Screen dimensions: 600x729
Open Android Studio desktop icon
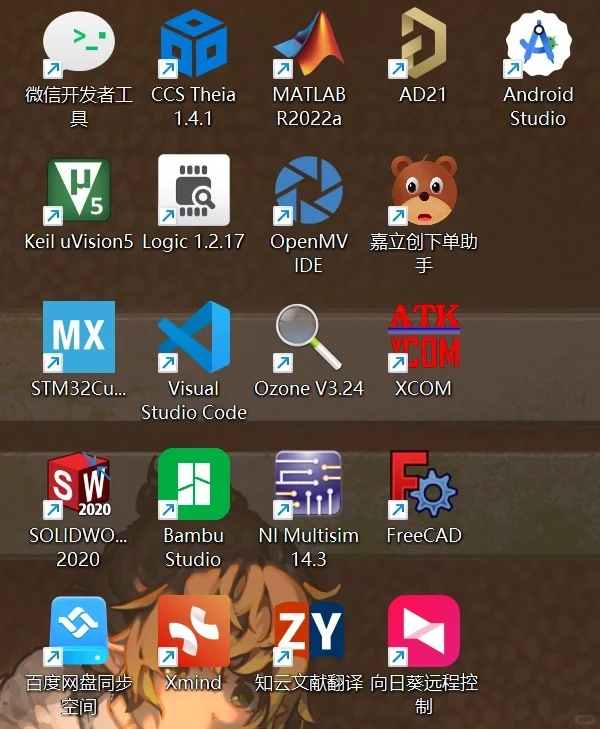[x=538, y=44]
